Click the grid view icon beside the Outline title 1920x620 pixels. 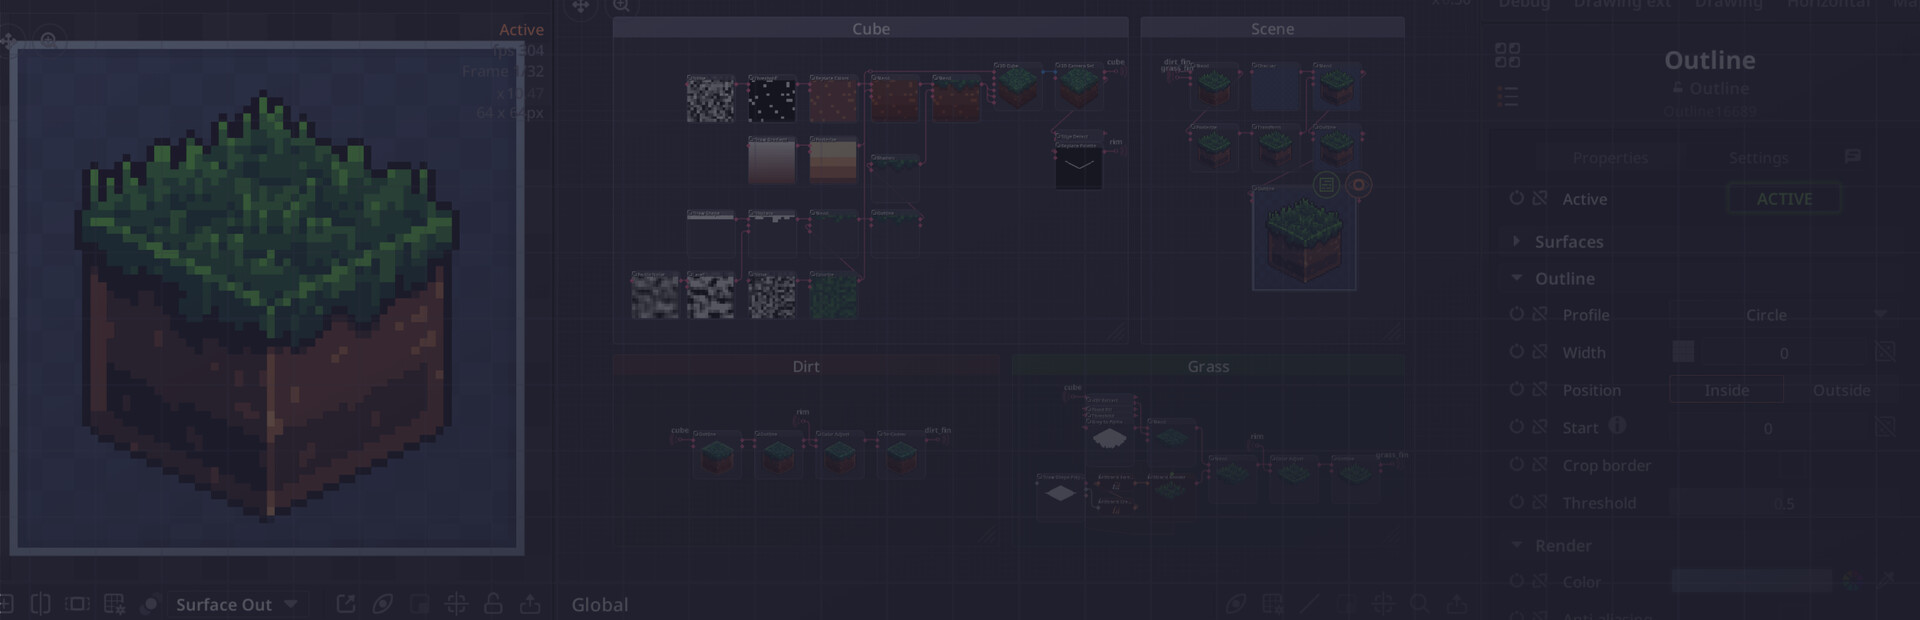[x=1507, y=55]
